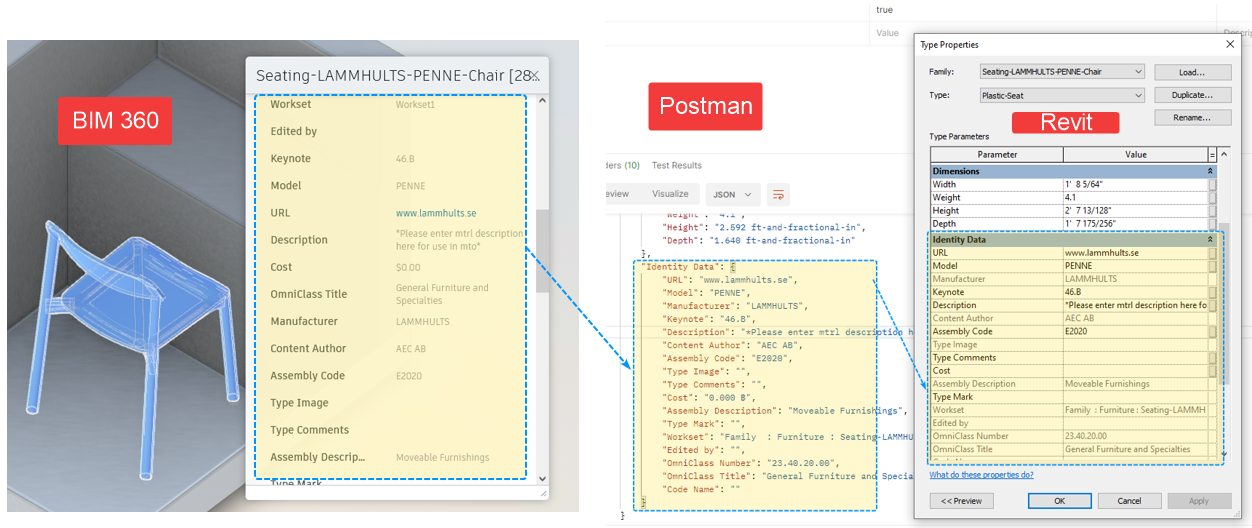
Task: Open 'What do these properties do?' link
Action: 967,475
